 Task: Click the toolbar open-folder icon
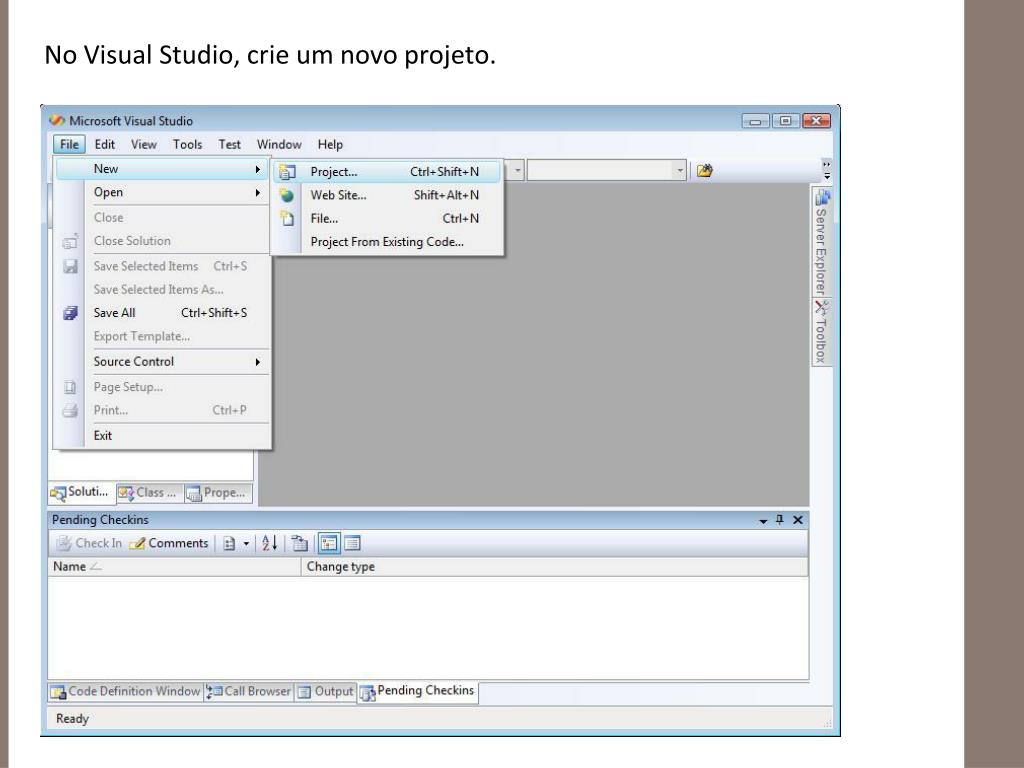point(704,171)
